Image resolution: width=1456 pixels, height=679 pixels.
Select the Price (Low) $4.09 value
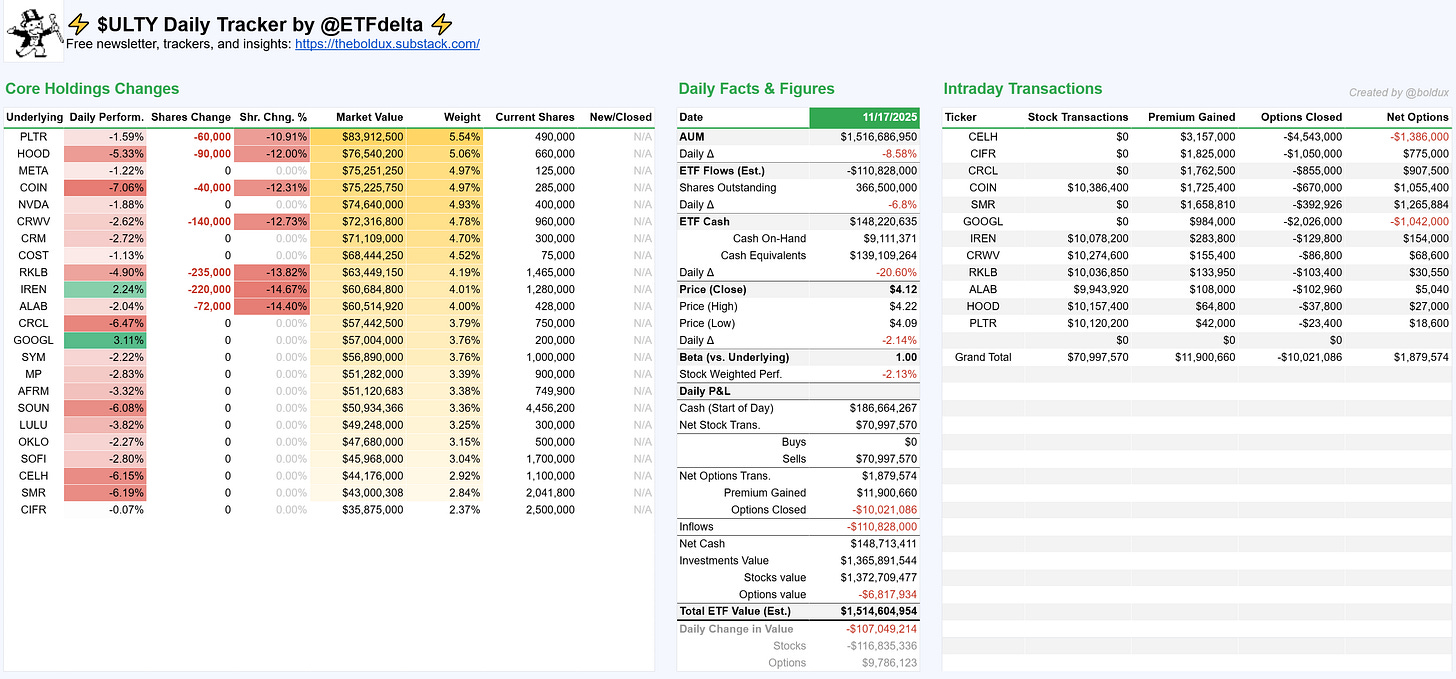click(x=903, y=323)
